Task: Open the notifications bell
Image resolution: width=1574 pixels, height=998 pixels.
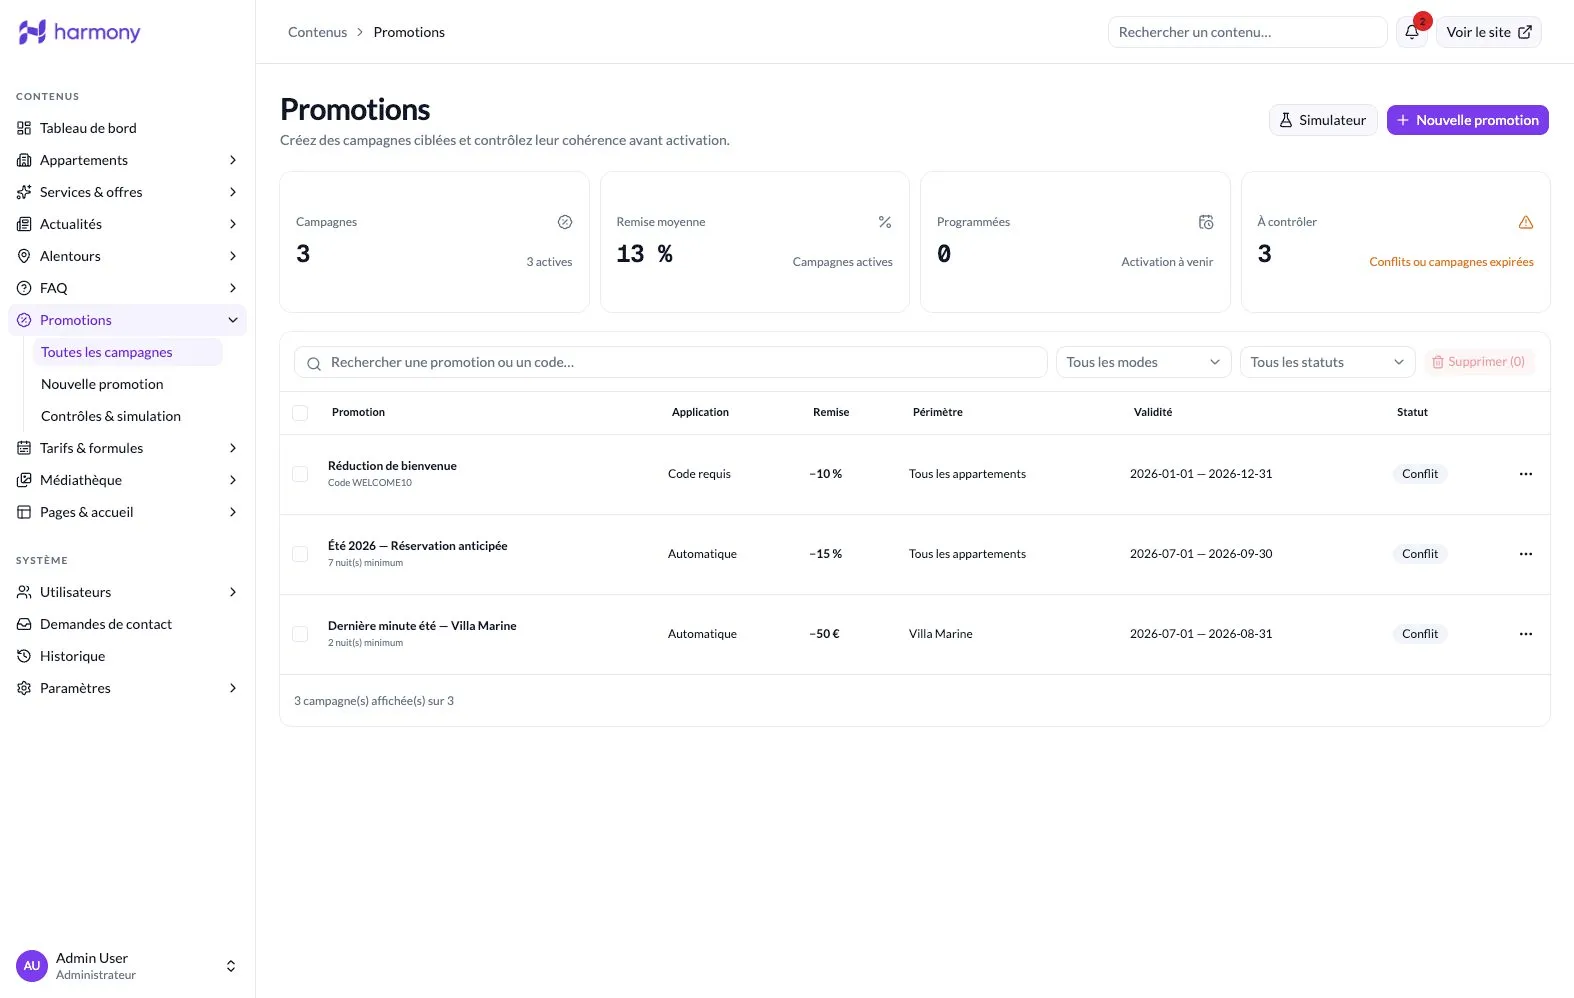Action: (1412, 32)
